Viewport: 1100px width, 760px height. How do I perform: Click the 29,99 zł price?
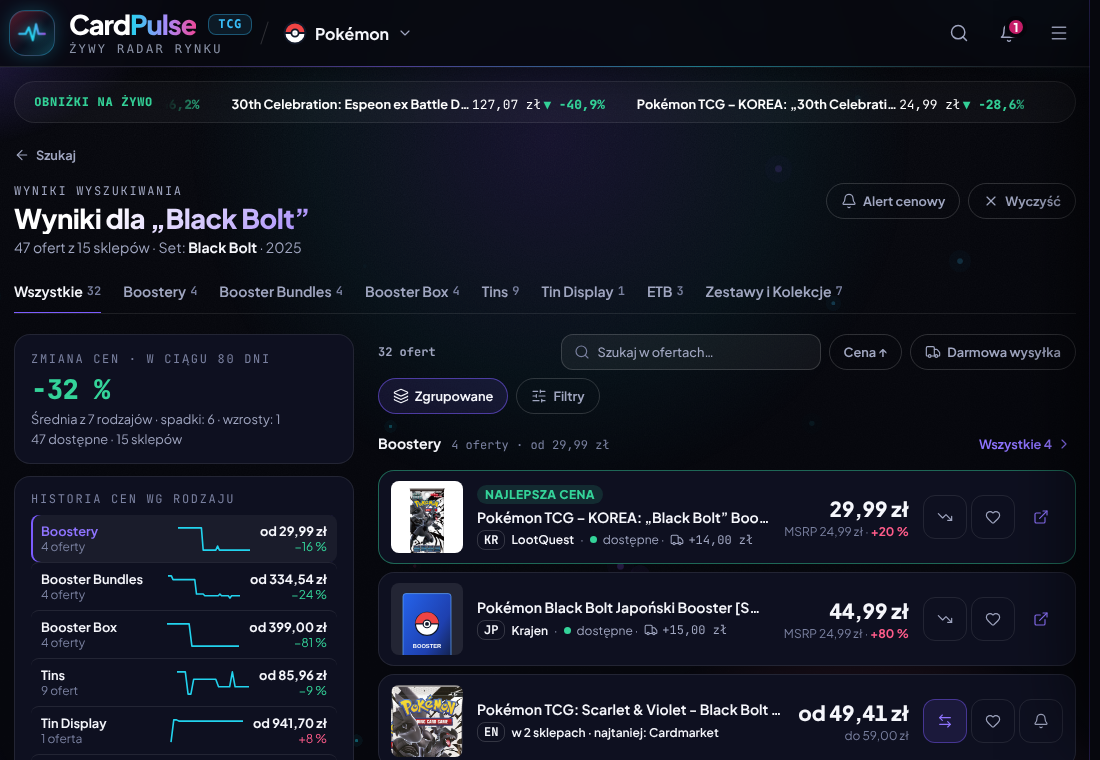coord(868,509)
